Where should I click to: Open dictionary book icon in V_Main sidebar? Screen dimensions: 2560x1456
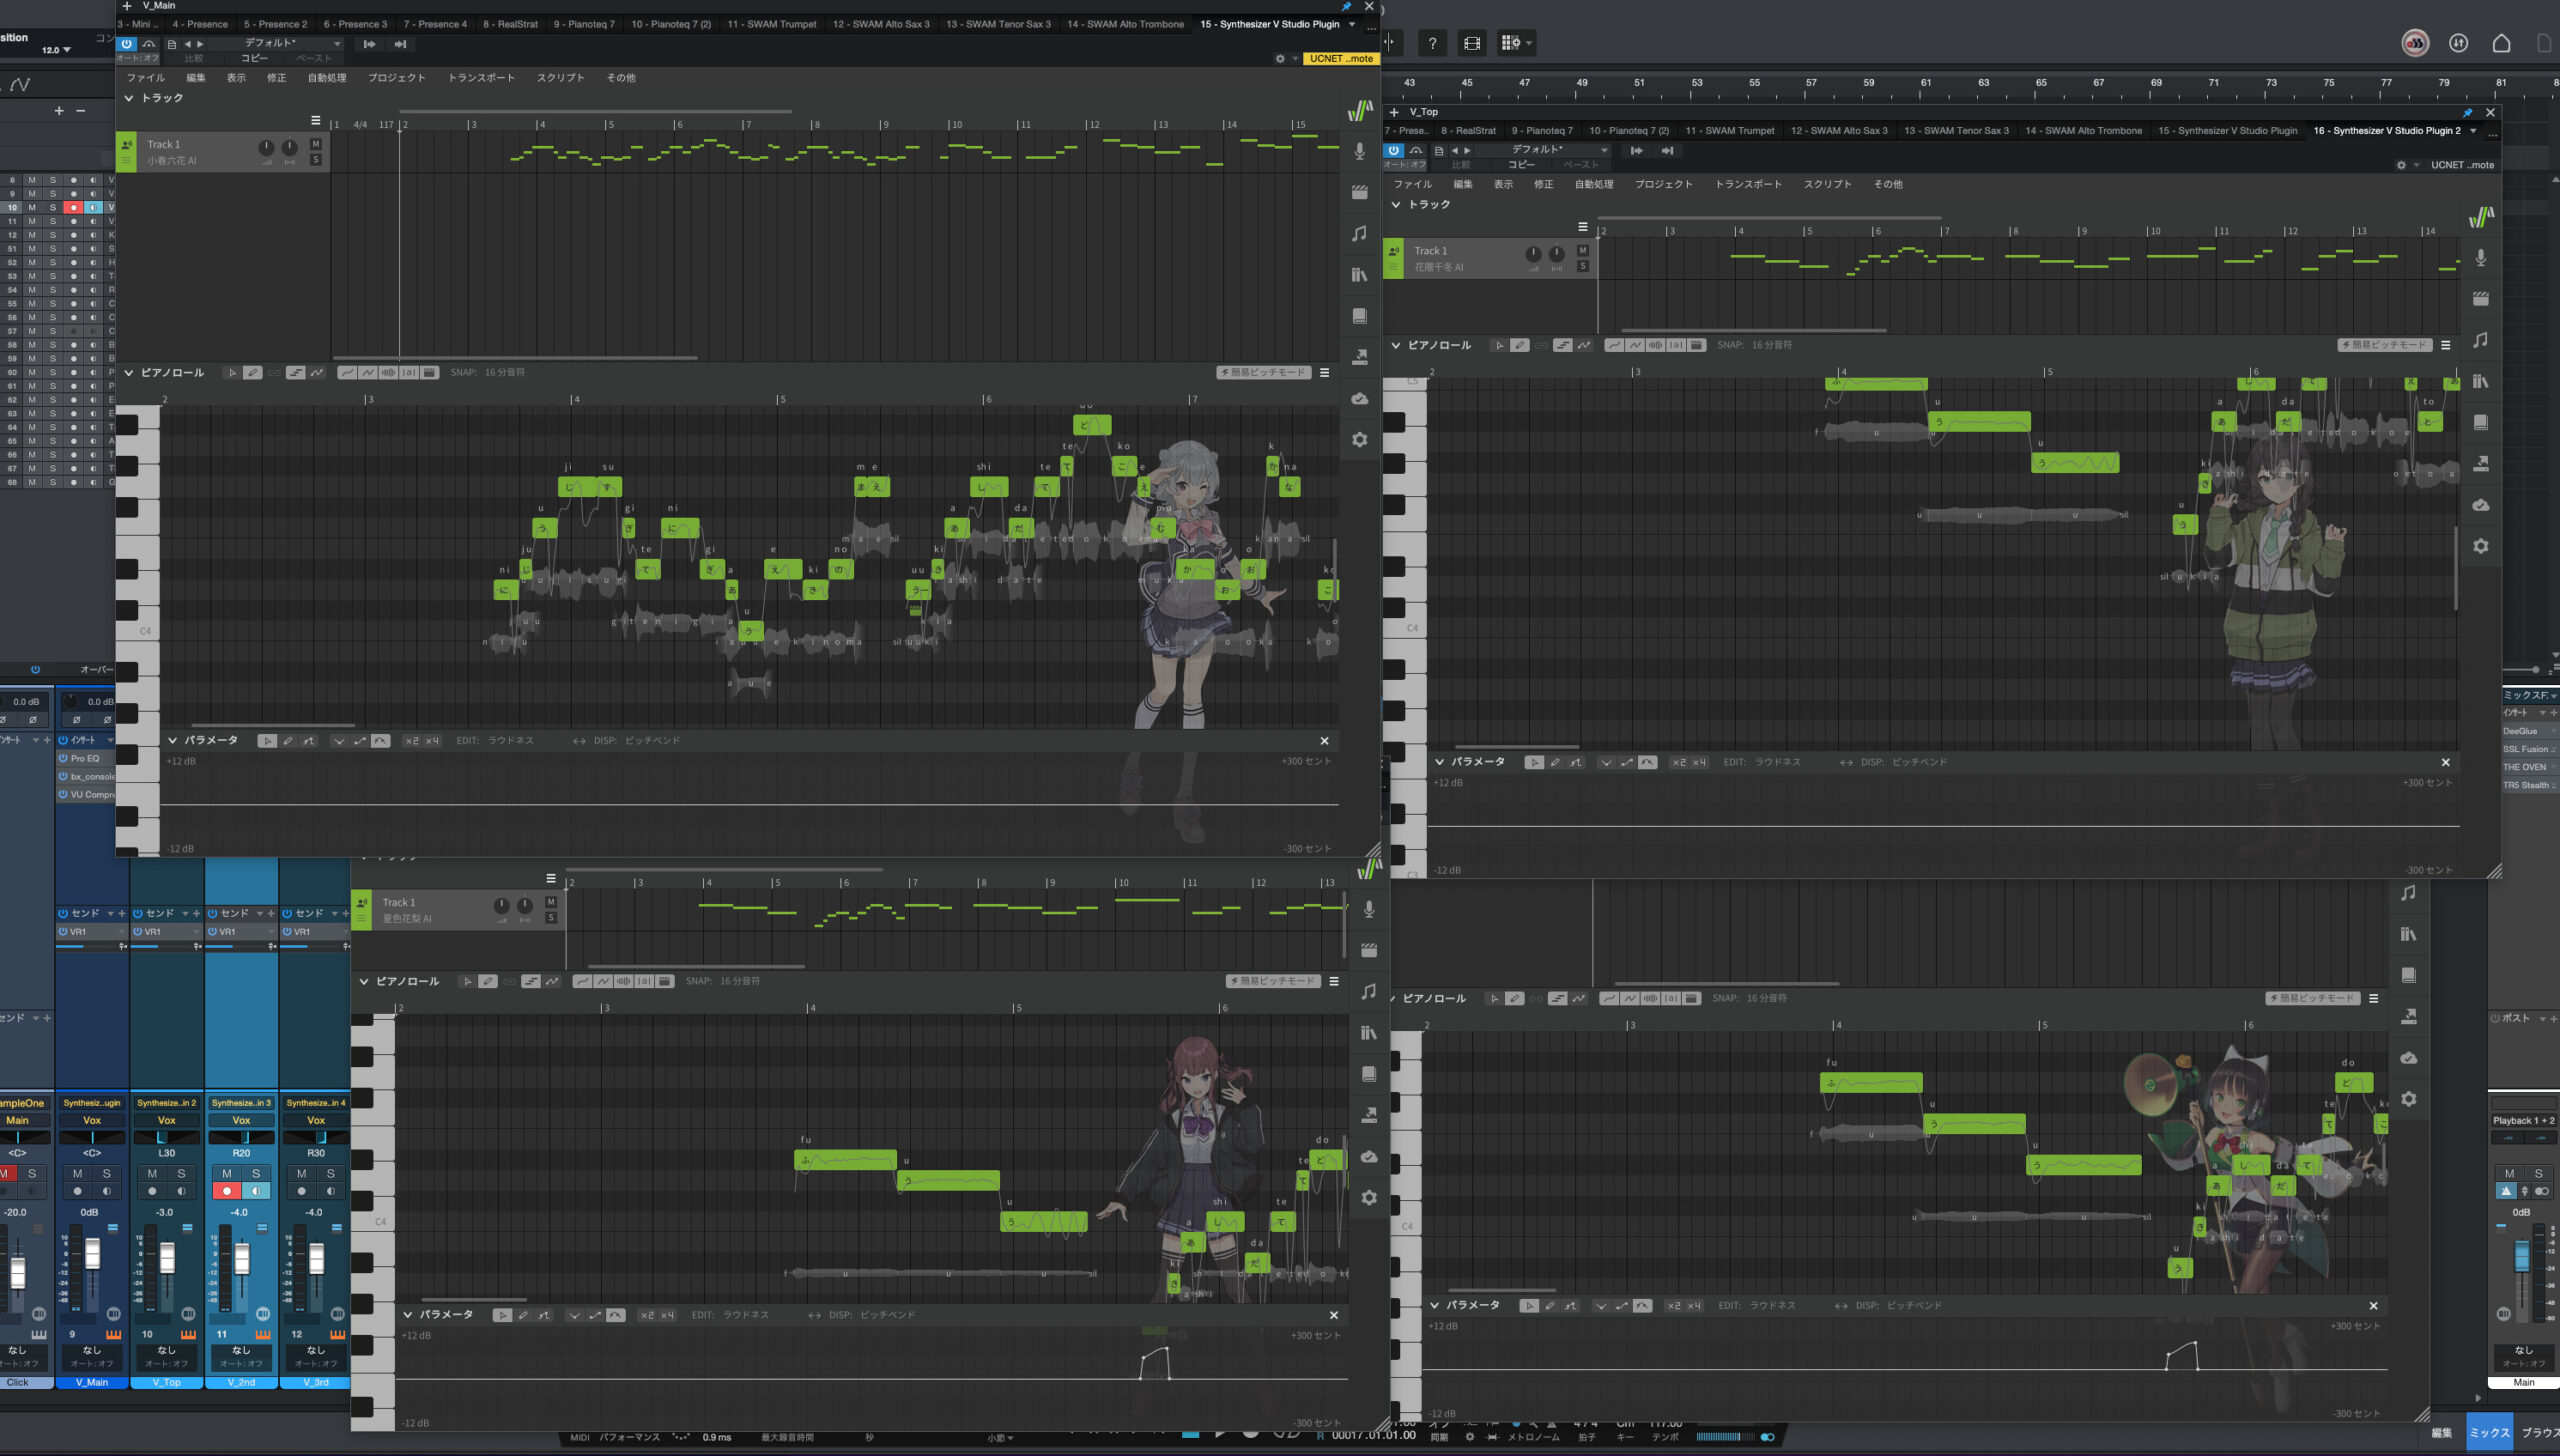pos(1359,316)
